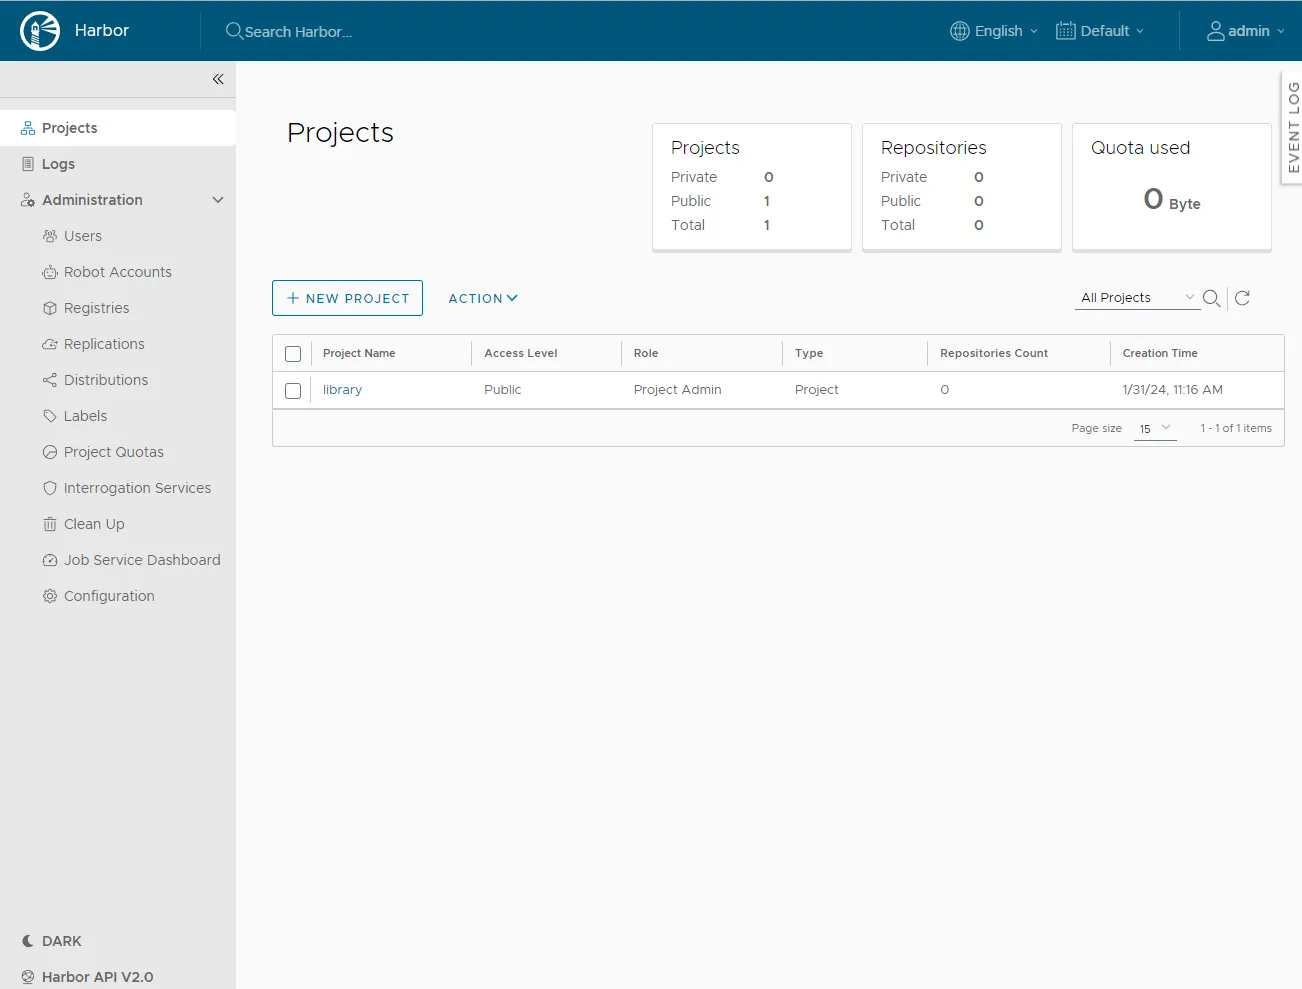Click the project filter search magnifier icon
The image size is (1302, 989).
1211,298
